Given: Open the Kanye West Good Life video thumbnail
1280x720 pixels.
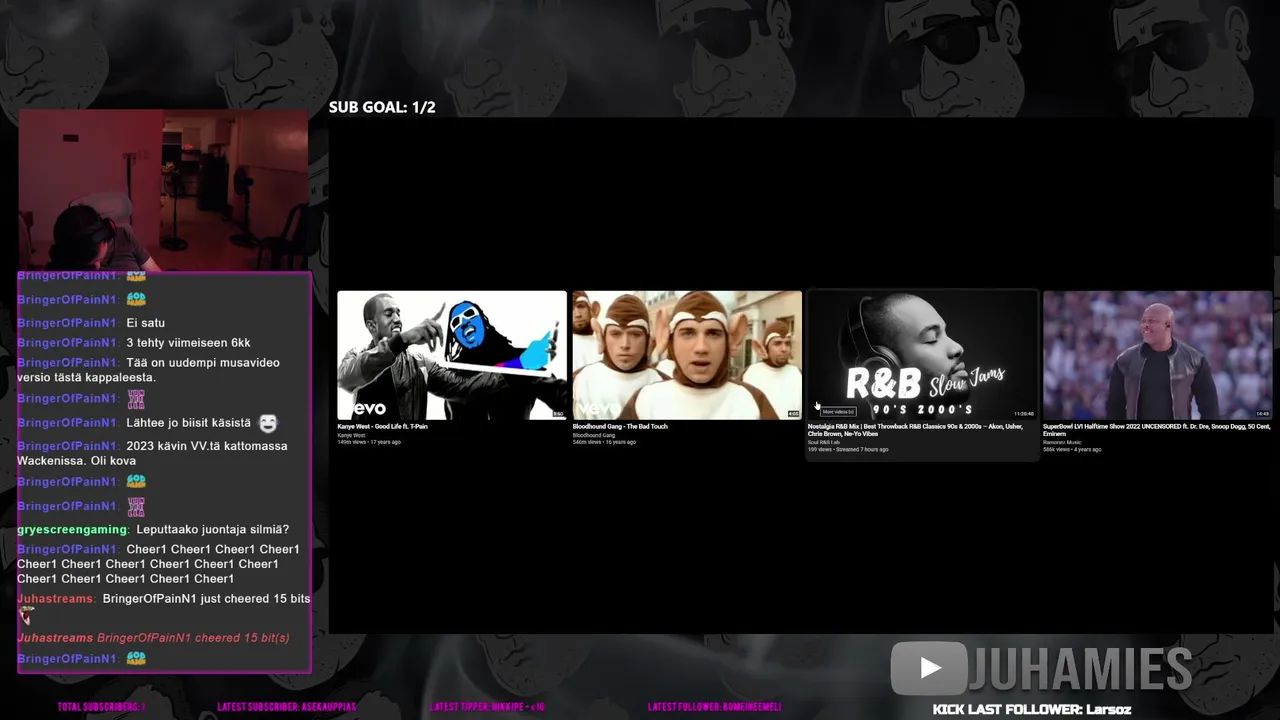Looking at the screenshot, I should click(452, 355).
